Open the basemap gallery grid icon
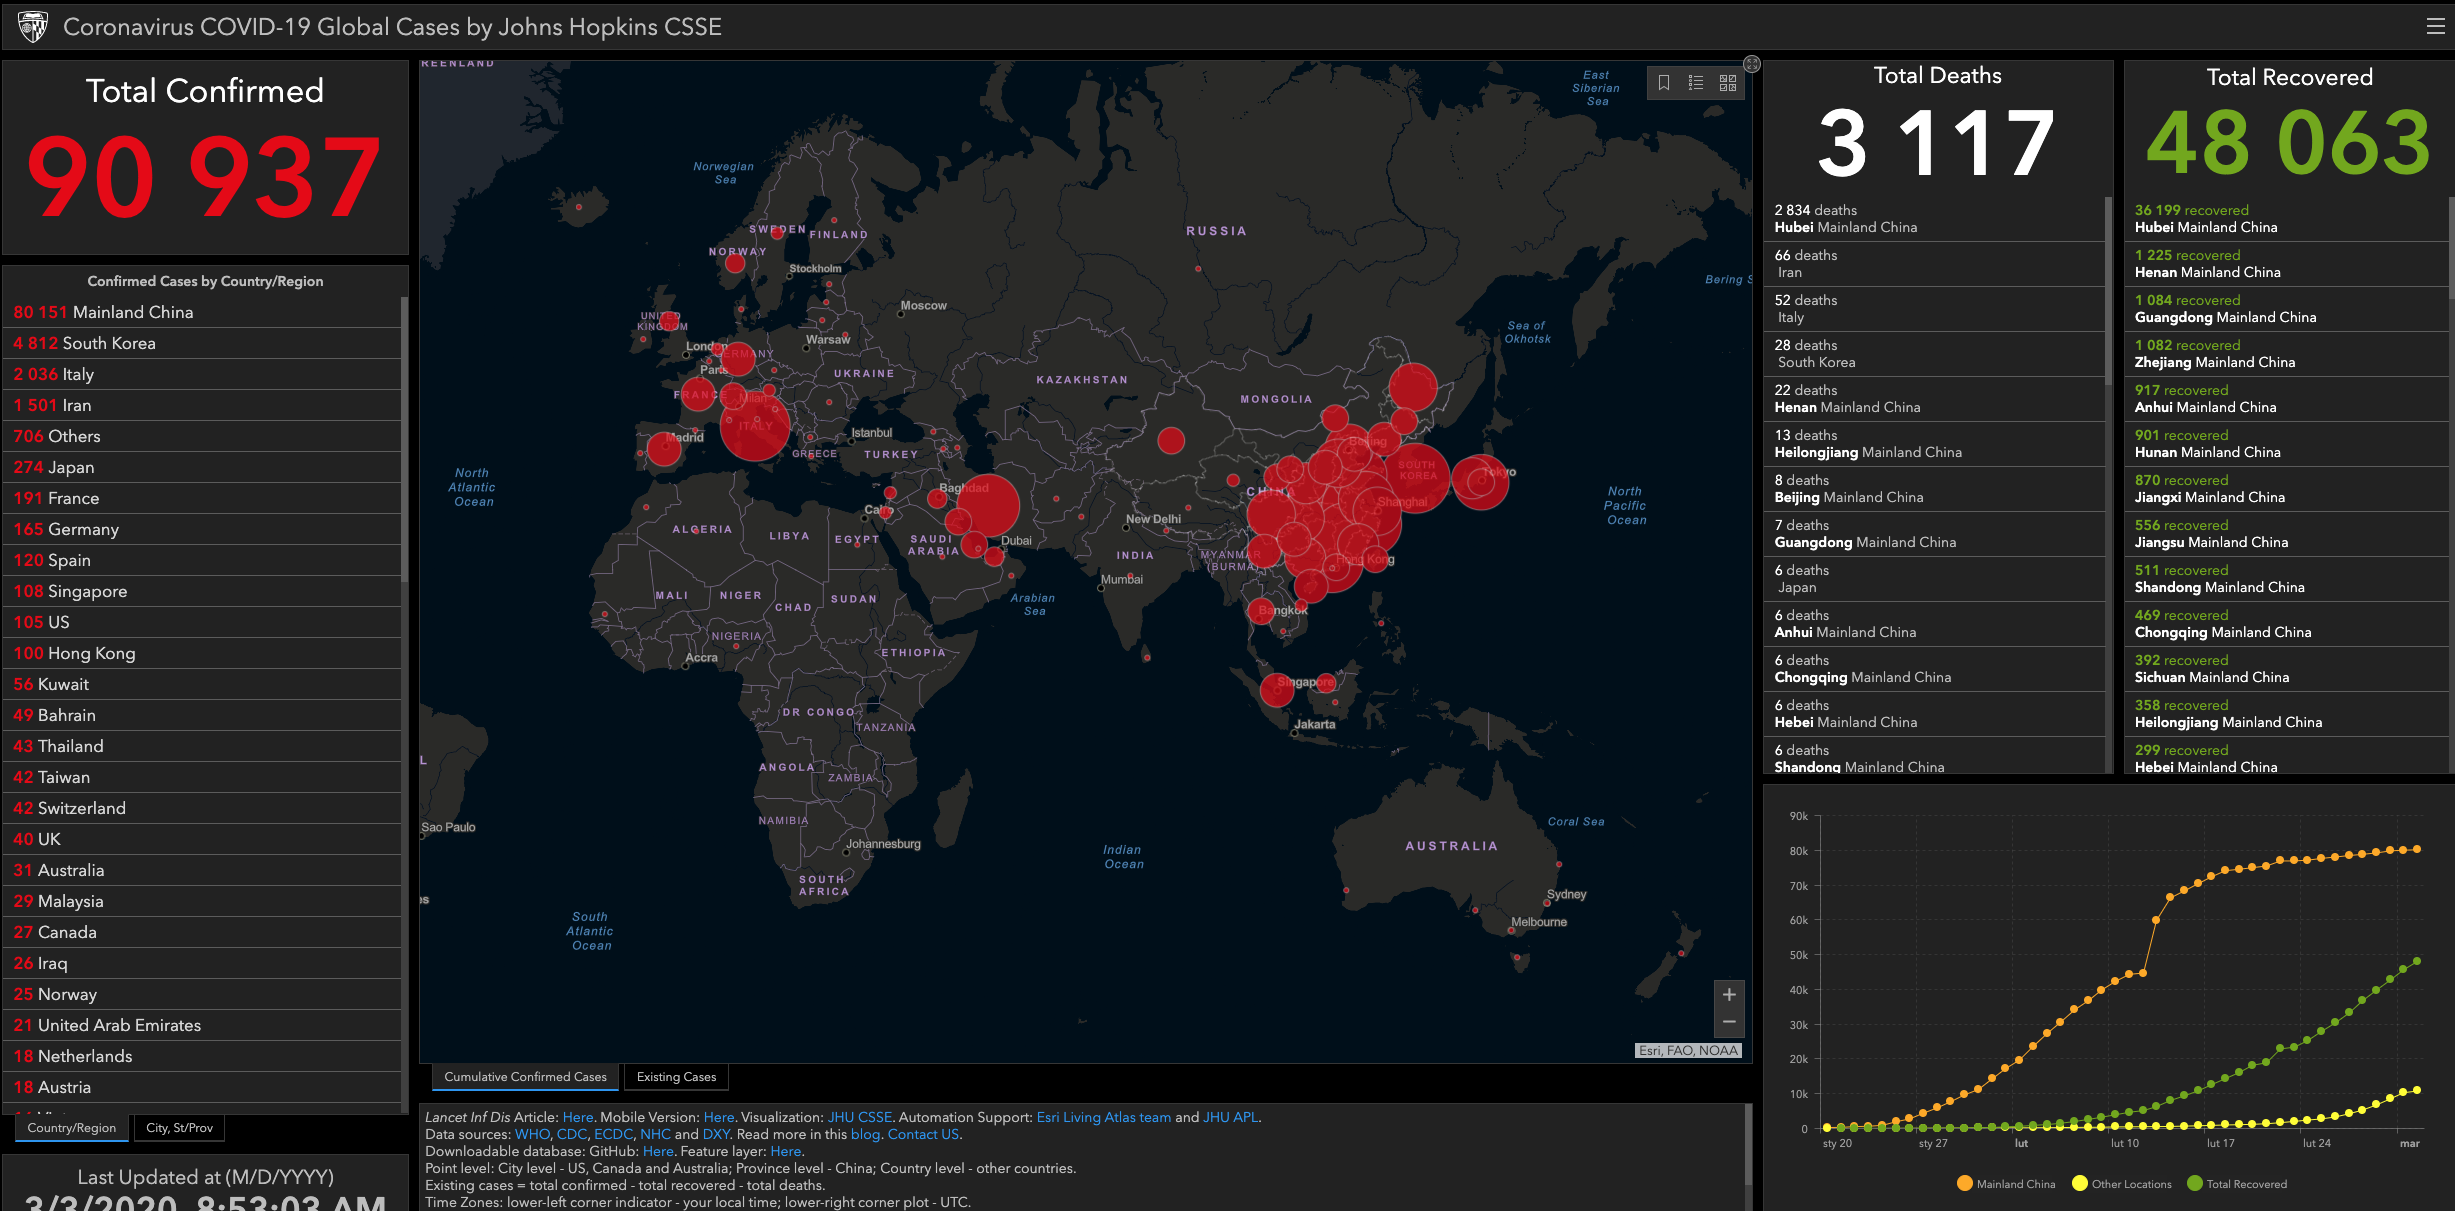Screen dimensions: 2455x1211 pos(1728,83)
